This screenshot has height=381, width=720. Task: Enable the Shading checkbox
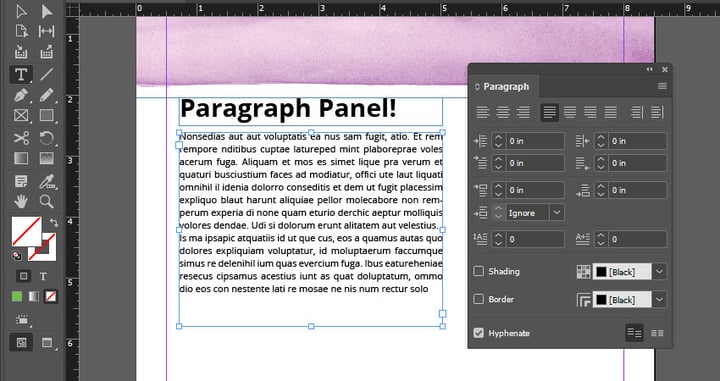pyautogui.click(x=478, y=271)
